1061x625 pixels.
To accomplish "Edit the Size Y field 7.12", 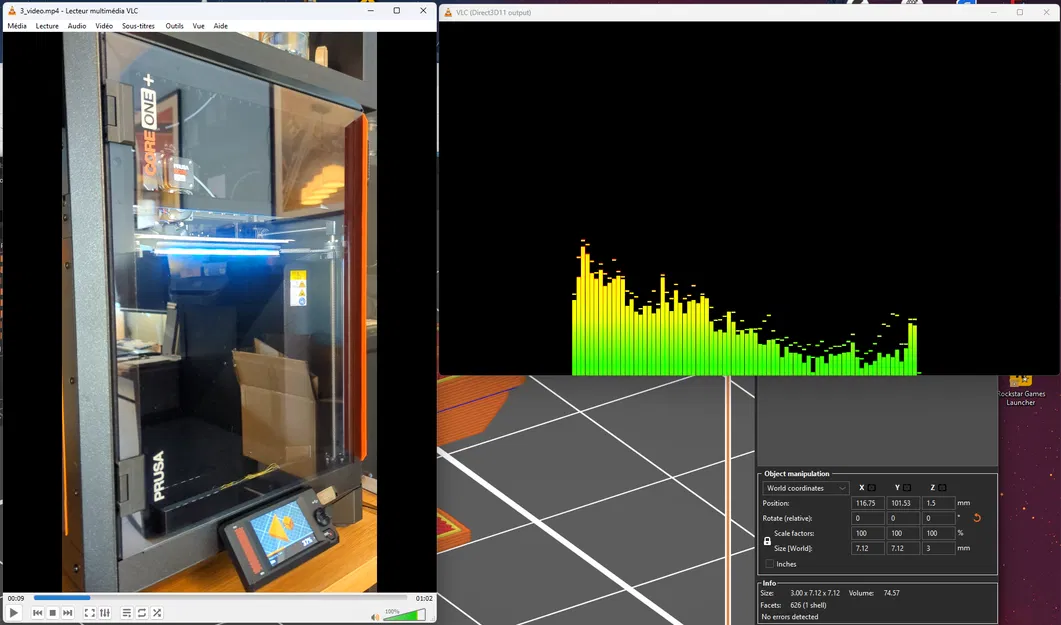I will coord(903,548).
